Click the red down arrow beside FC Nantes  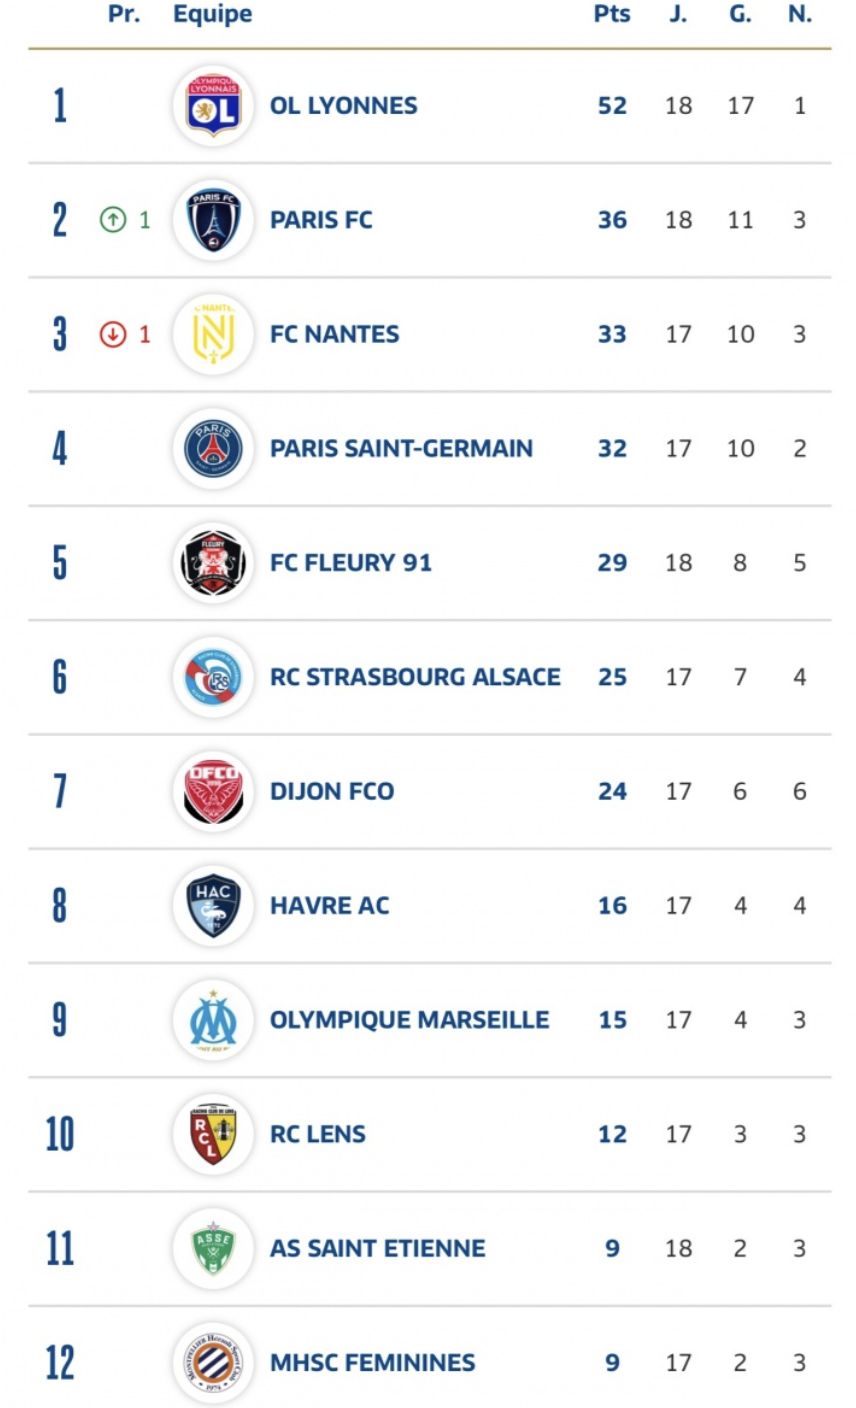113,334
